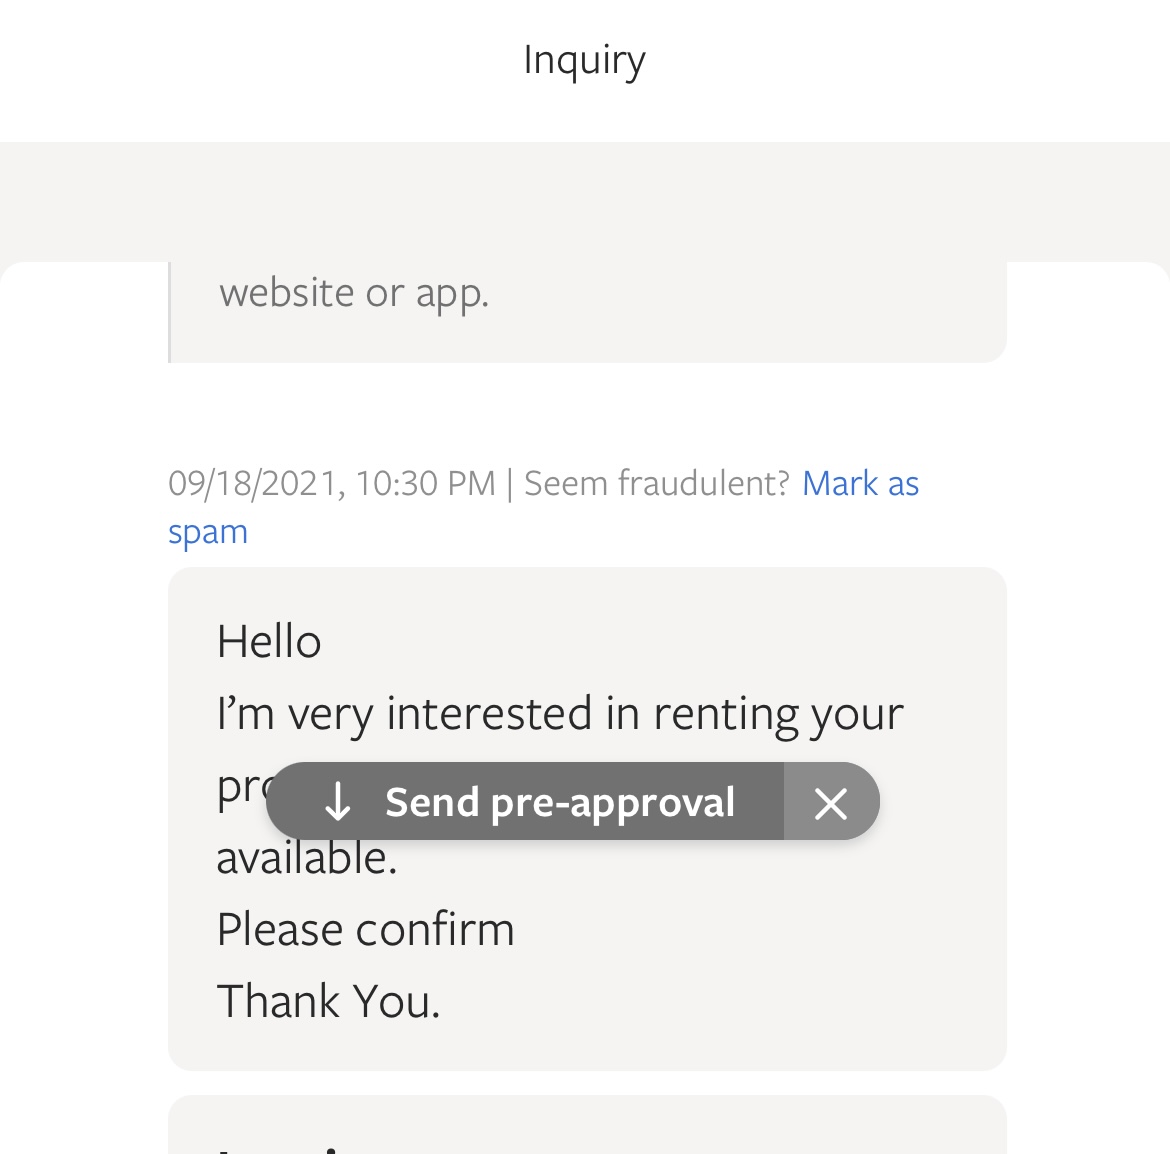Click the 'Mark as' link text
The width and height of the screenshot is (1170, 1154).
click(860, 483)
